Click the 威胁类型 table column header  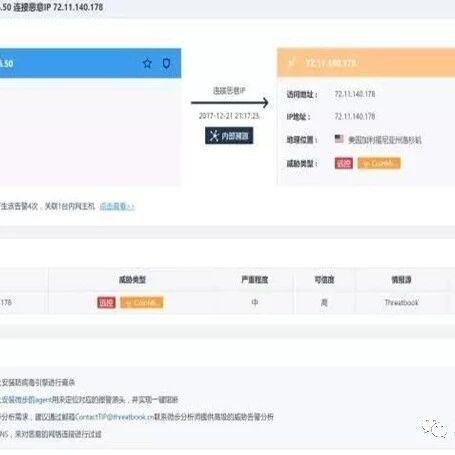pos(132,279)
